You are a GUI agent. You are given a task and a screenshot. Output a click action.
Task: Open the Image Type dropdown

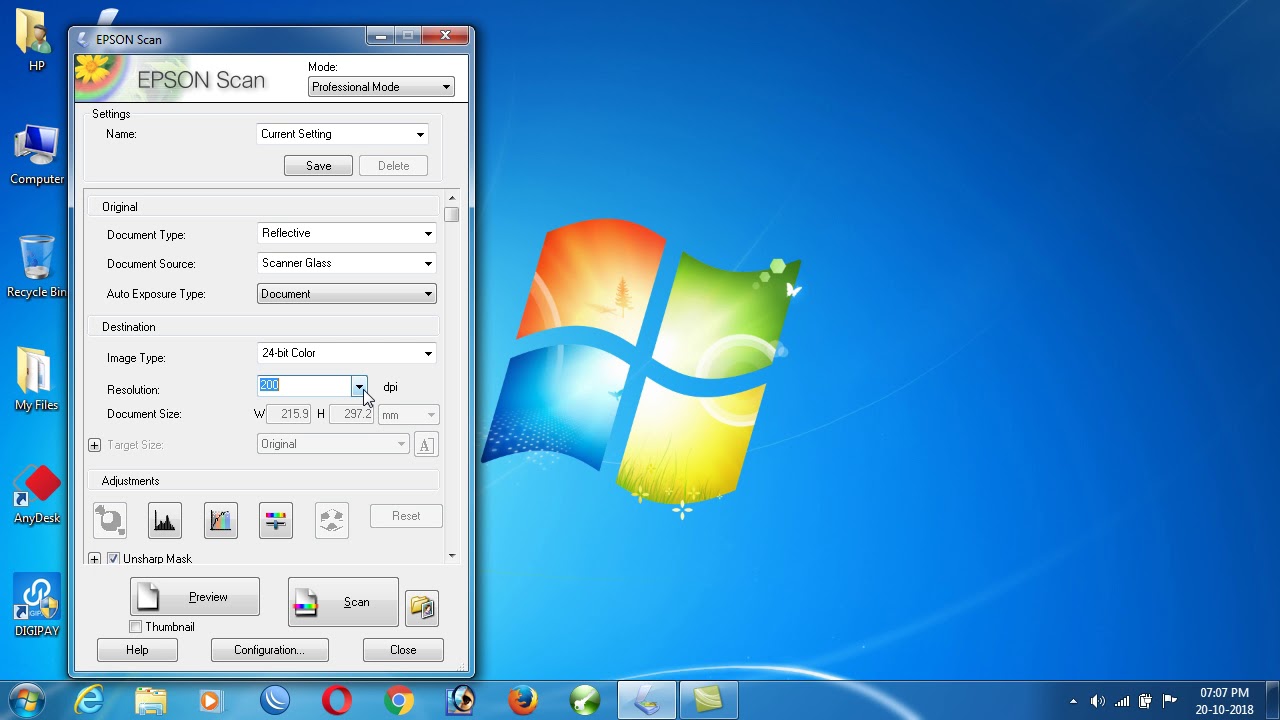[346, 354]
